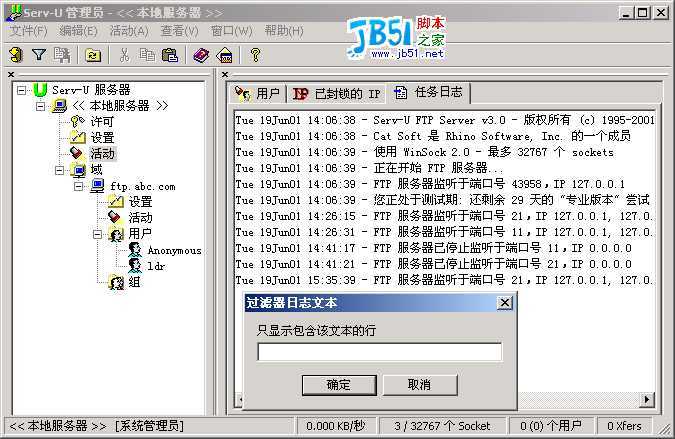Select 许可 in the server tree
This screenshot has height=439, width=675.
[102, 122]
